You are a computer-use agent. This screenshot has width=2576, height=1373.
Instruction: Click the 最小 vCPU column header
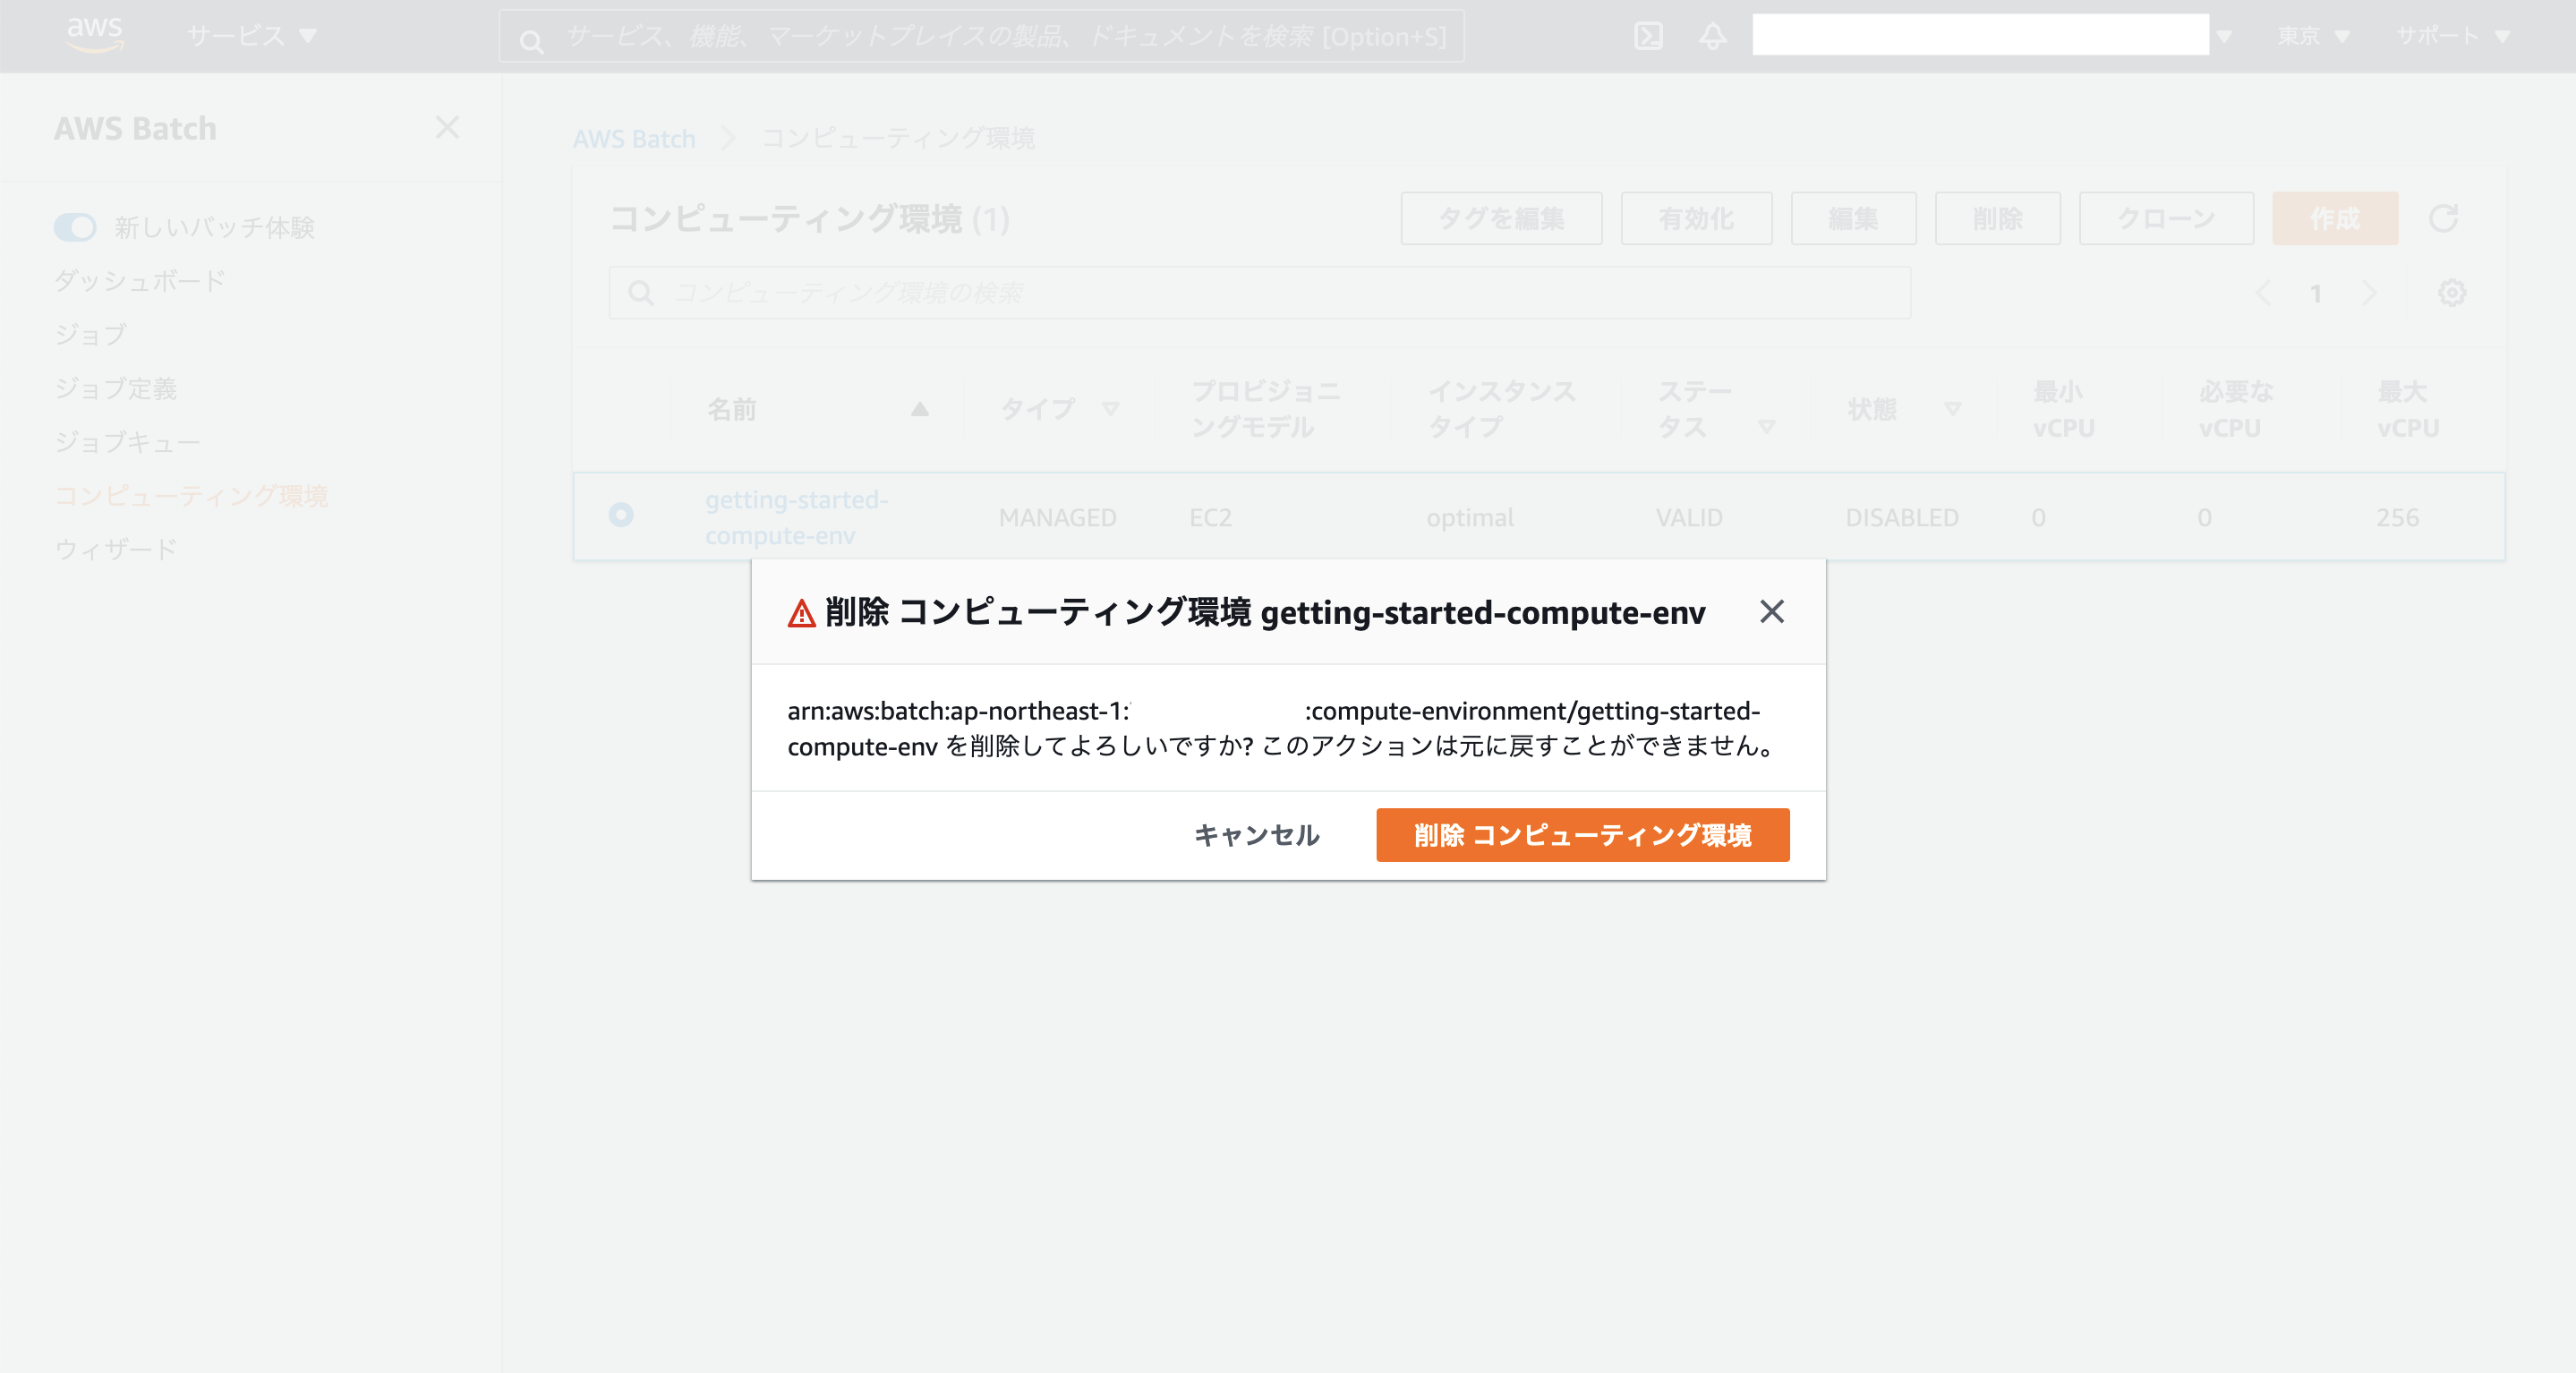click(x=2063, y=409)
